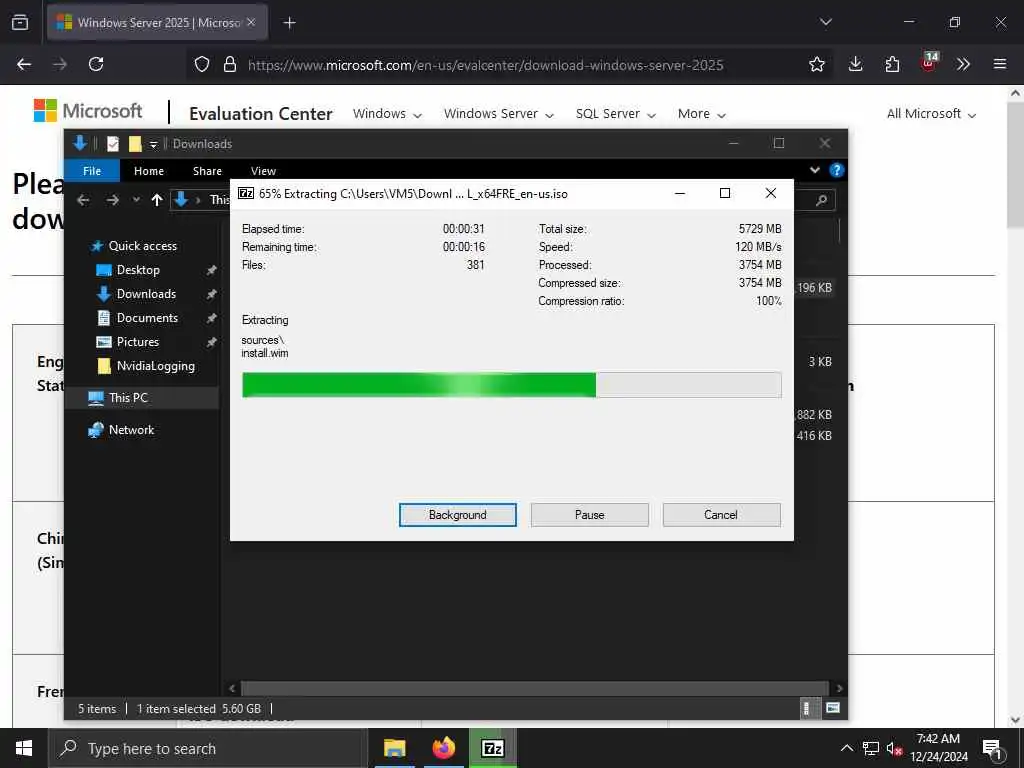
Task: Open Firefox downloads panel
Action: pos(856,64)
